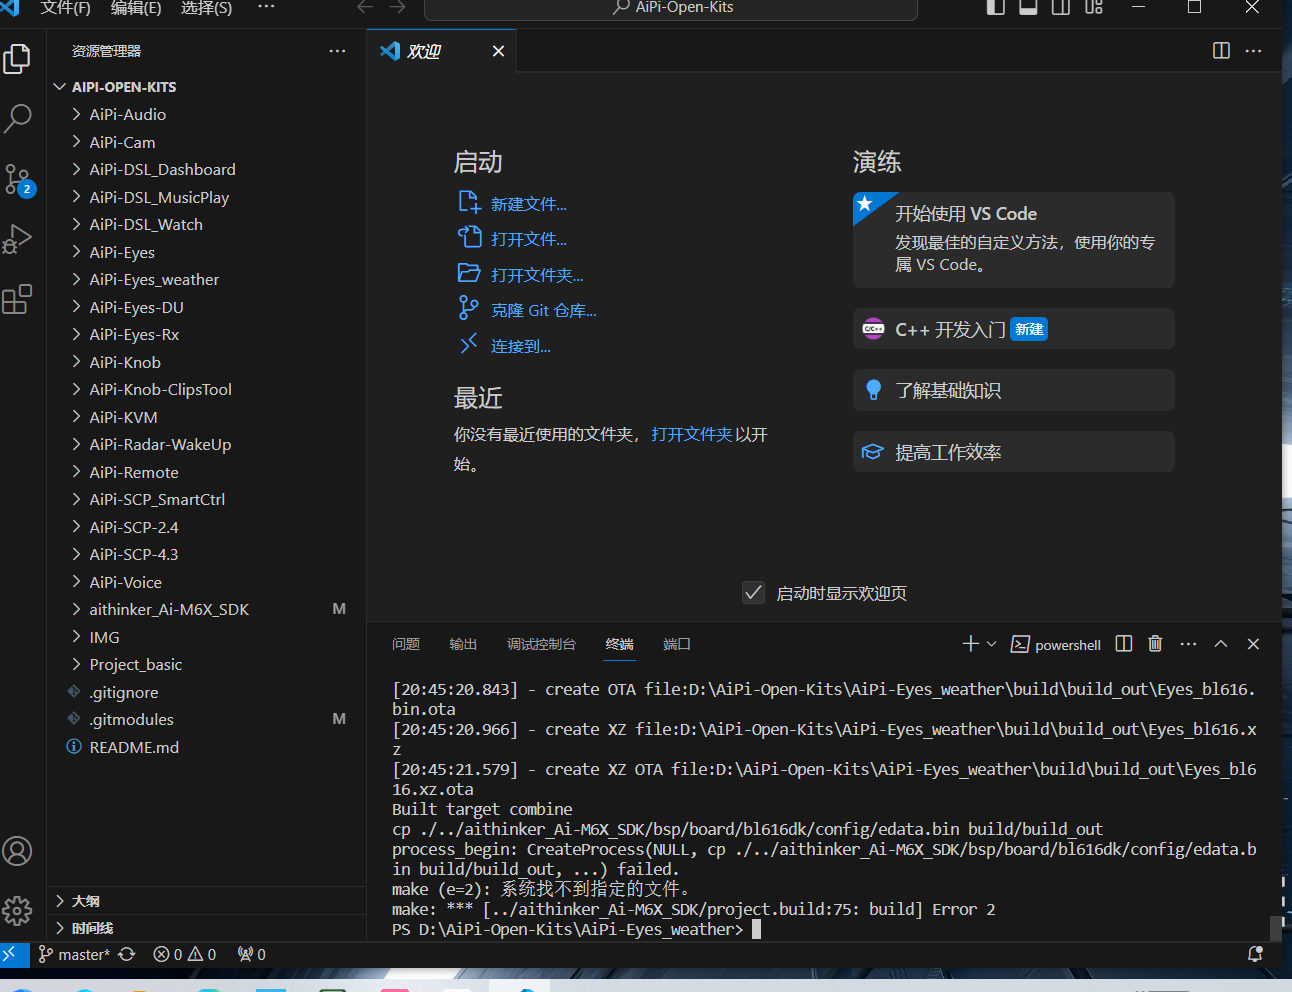The image size is (1292, 992).
Task: Maximize the panel with up chevron
Action: pyautogui.click(x=1221, y=644)
